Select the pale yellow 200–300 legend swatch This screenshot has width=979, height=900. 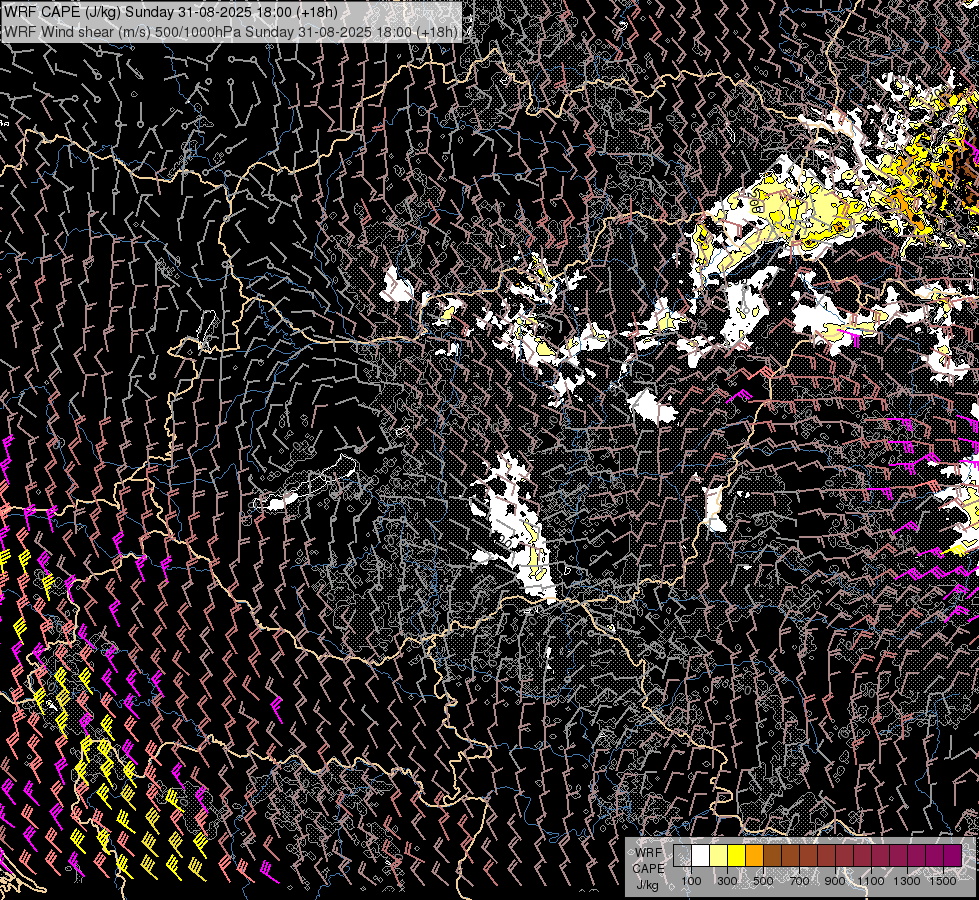(719, 855)
